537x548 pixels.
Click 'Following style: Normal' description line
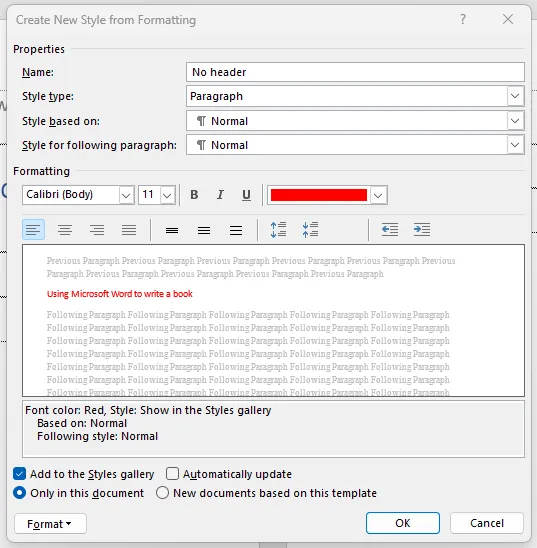97,436
